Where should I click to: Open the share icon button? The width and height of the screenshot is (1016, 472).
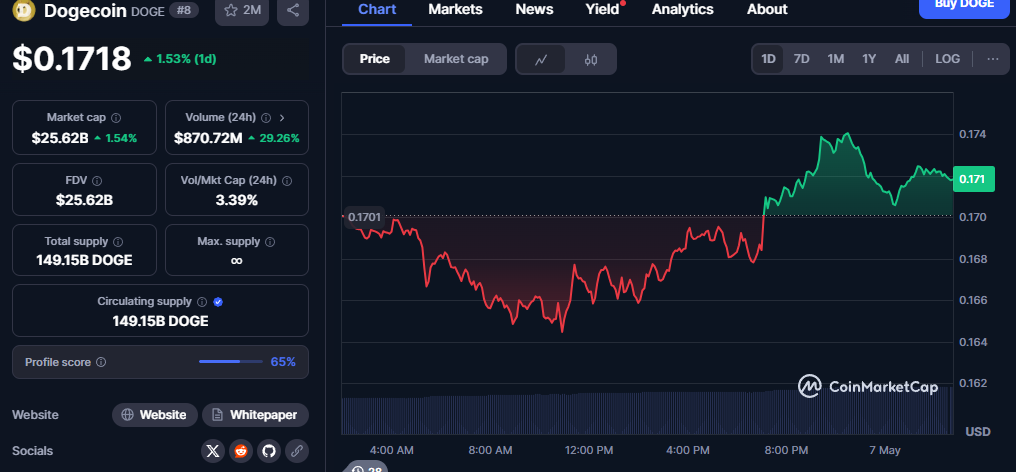pos(293,10)
